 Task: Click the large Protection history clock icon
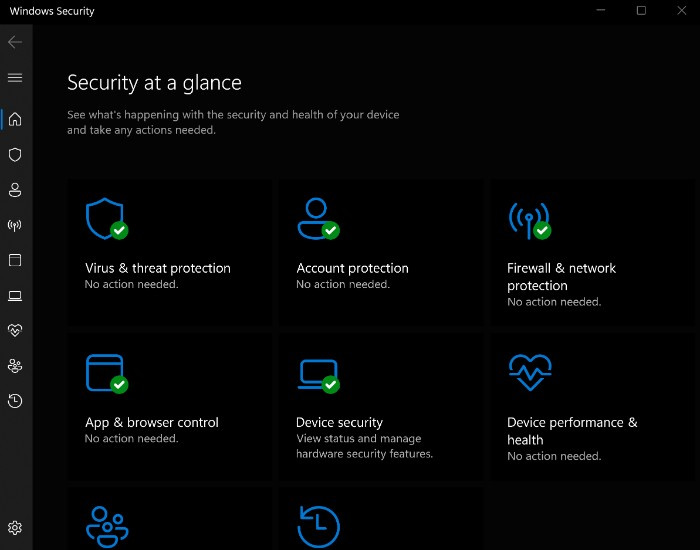[x=318, y=527]
